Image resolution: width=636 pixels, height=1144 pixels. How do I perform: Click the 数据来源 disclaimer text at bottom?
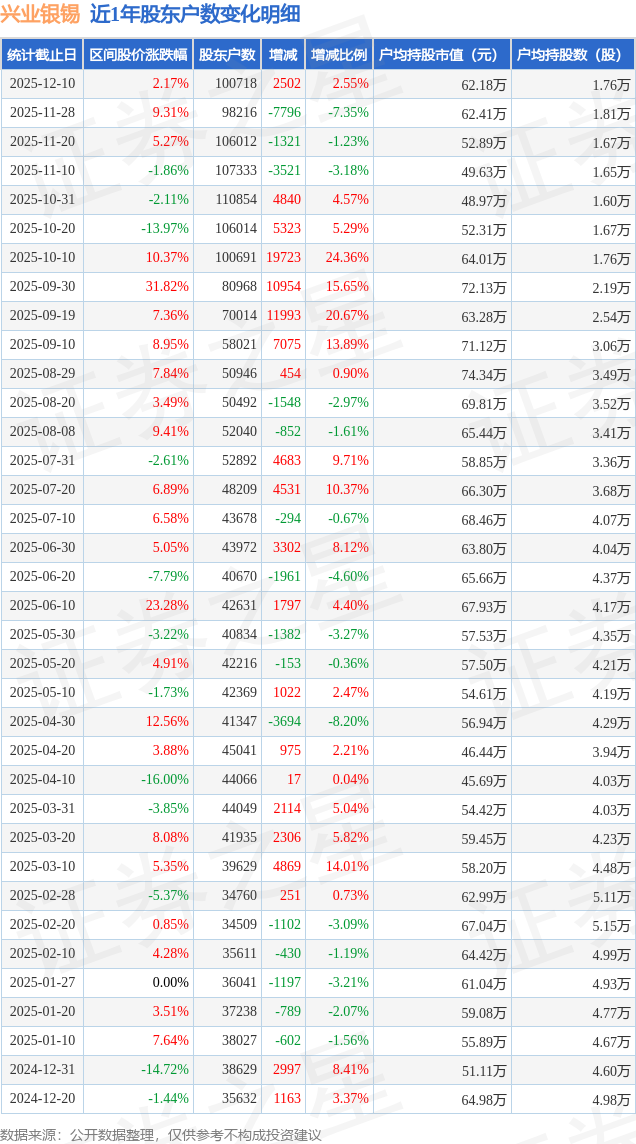tap(161, 1134)
